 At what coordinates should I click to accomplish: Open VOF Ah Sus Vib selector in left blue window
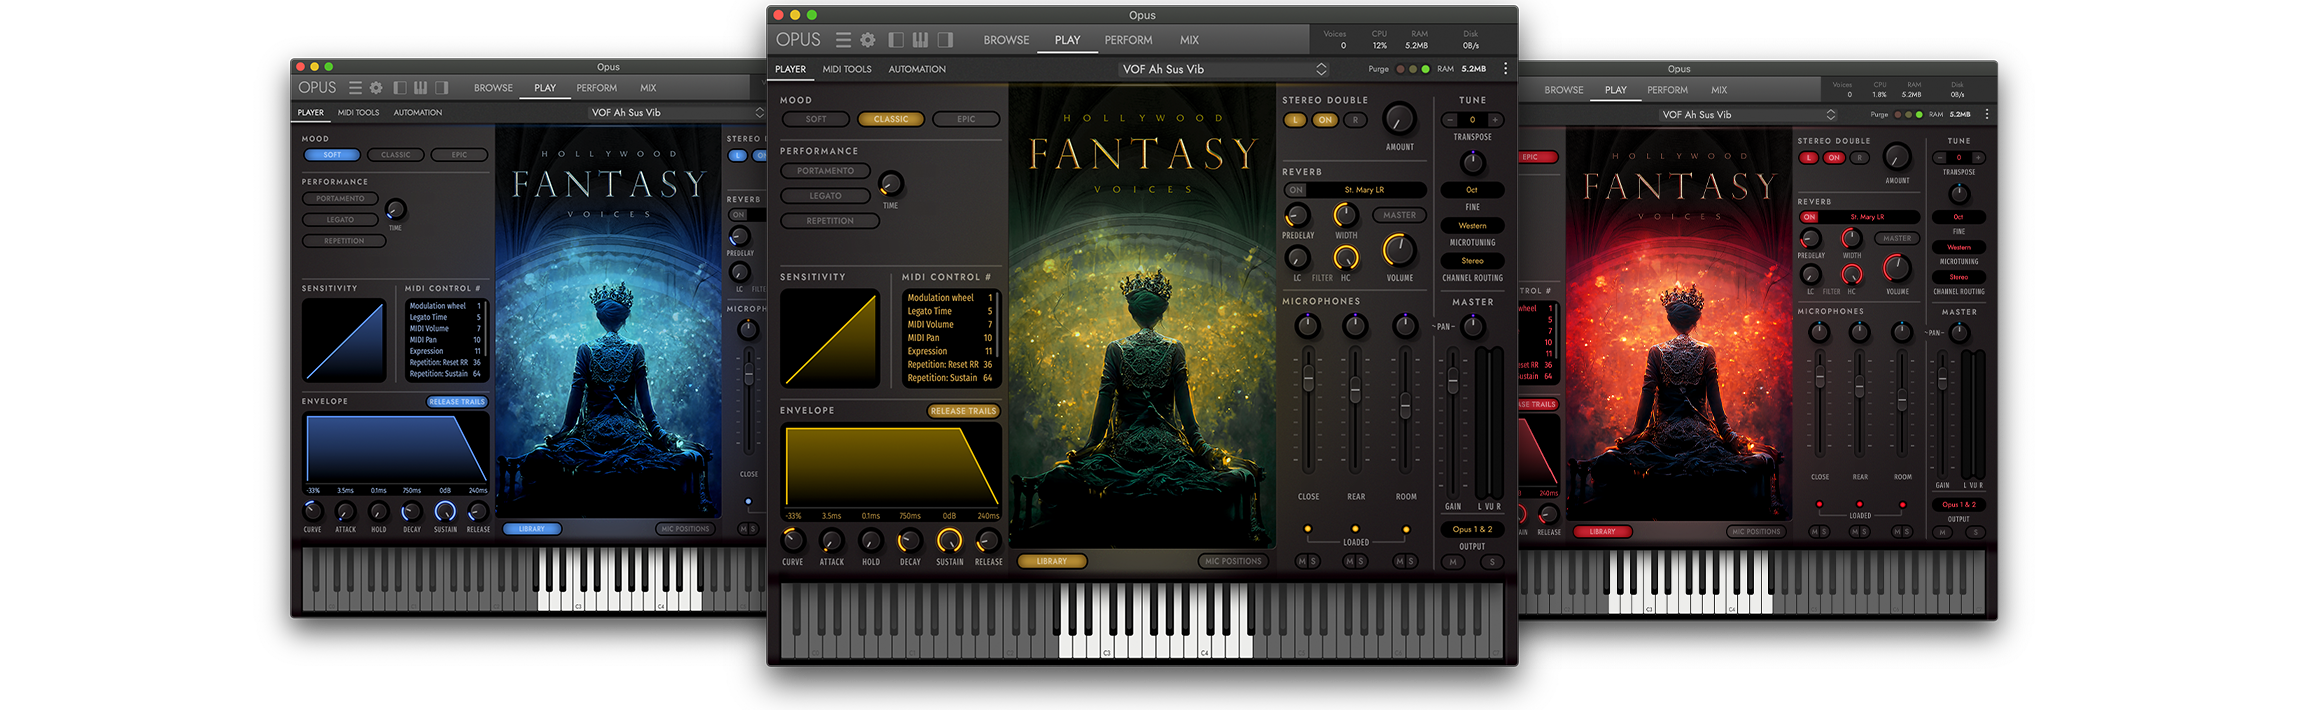tap(677, 113)
